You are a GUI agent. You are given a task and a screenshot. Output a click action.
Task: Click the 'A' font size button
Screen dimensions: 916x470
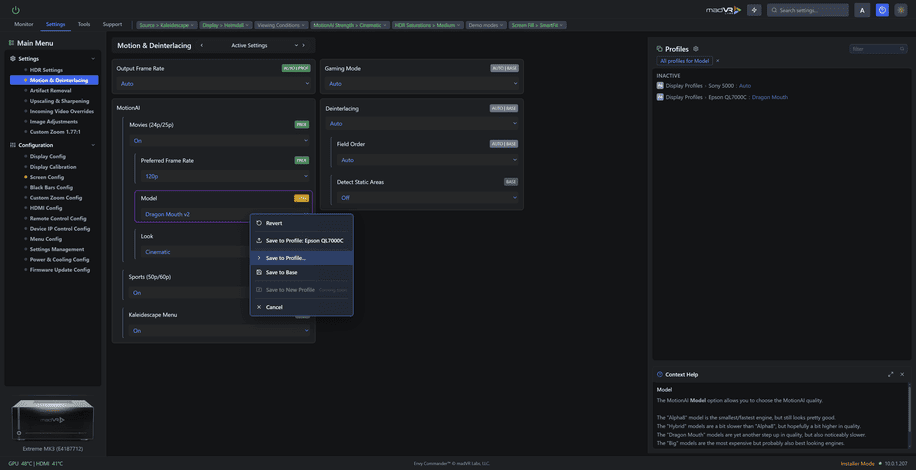tap(862, 10)
